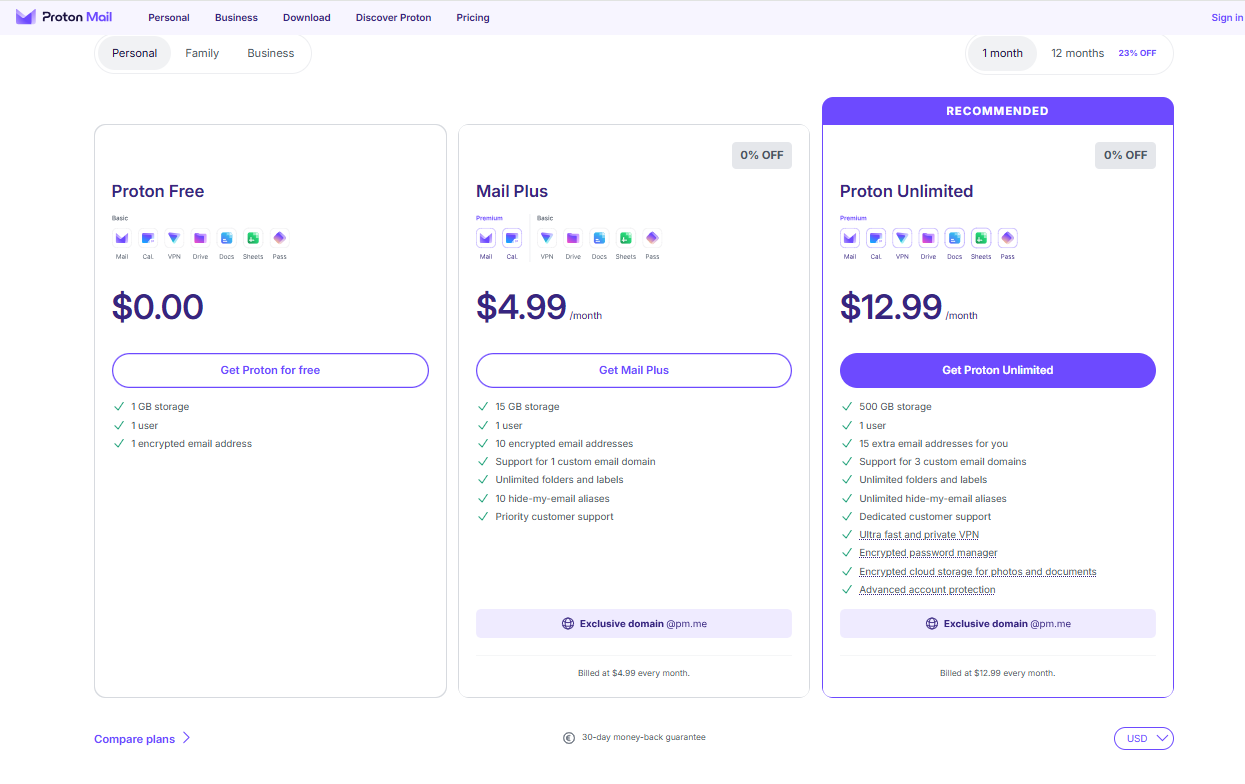Click 500 GB storage feature text
The height and width of the screenshot is (784, 1245).
[895, 407]
